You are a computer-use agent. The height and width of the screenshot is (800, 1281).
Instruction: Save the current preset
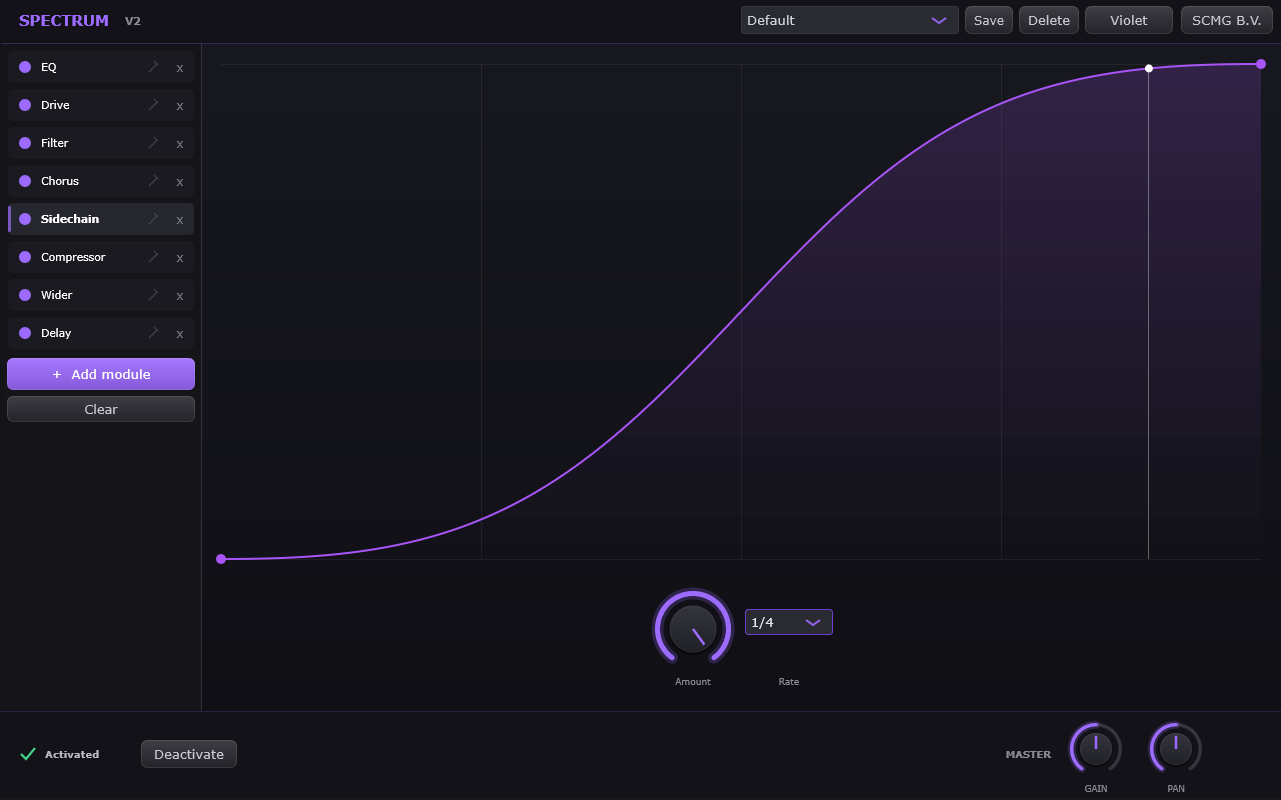click(988, 20)
